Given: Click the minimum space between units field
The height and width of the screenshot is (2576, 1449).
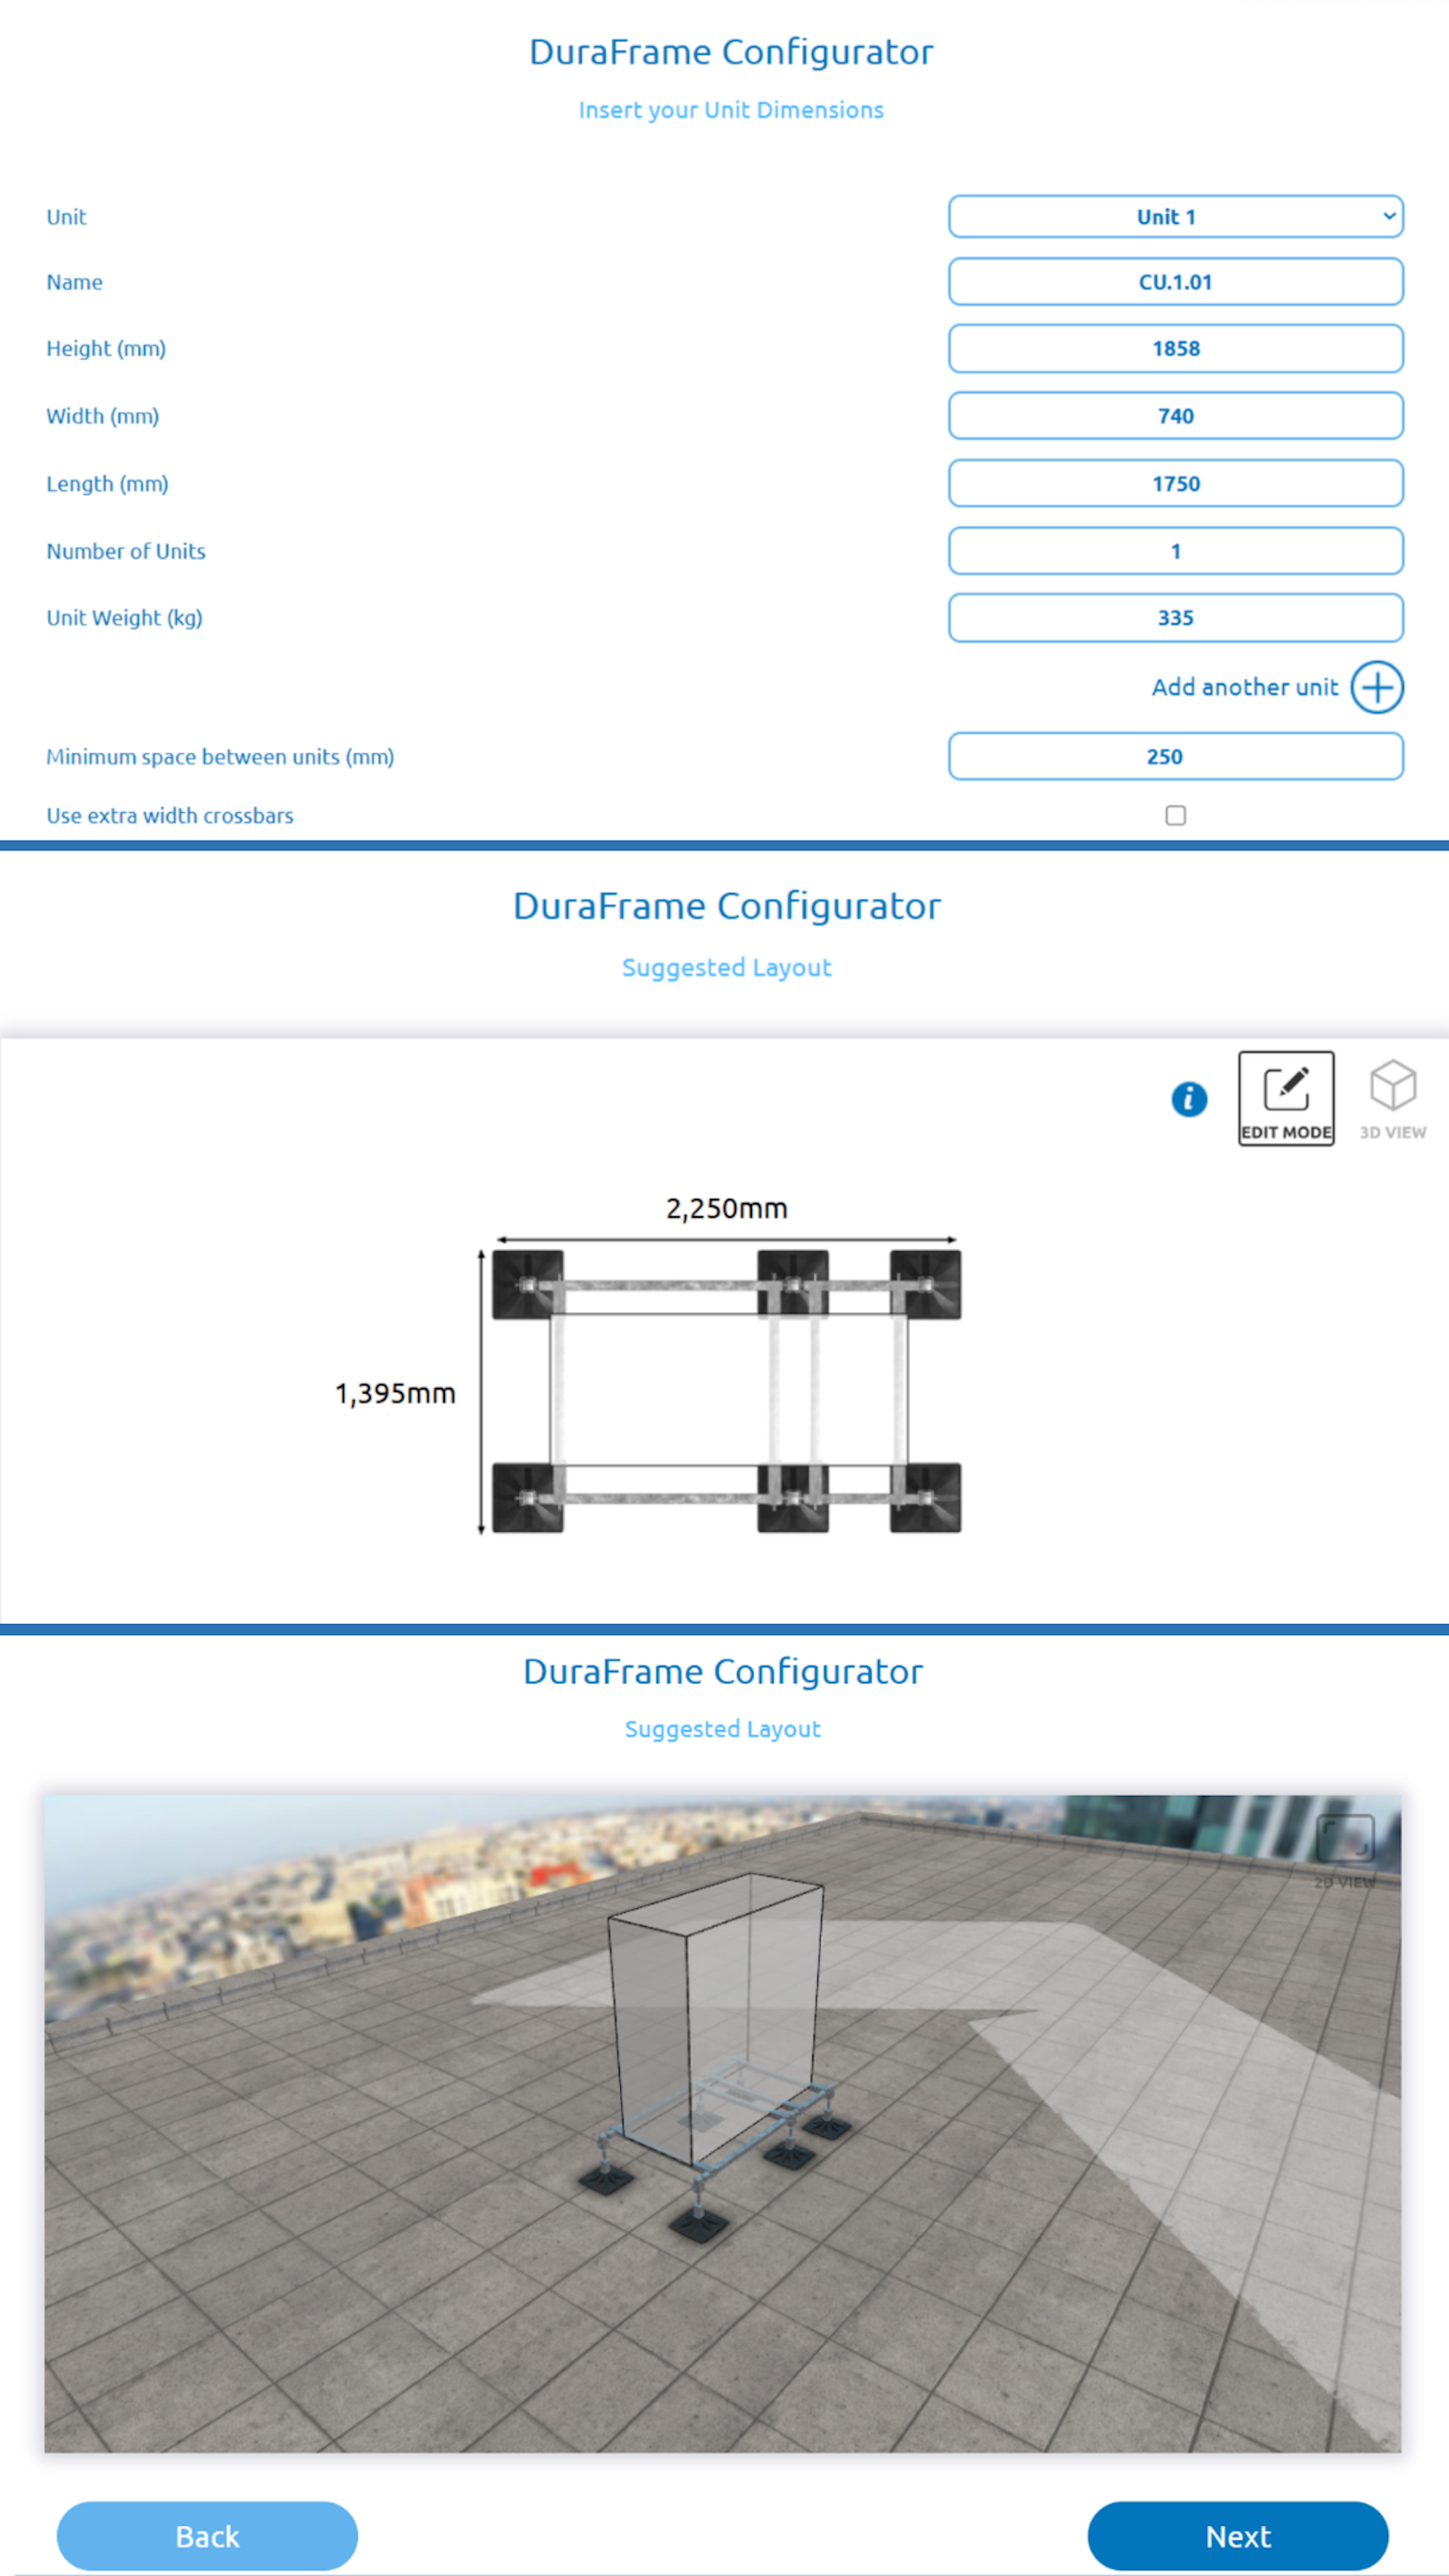Looking at the screenshot, I should pyautogui.click(x=1175, y=756).
